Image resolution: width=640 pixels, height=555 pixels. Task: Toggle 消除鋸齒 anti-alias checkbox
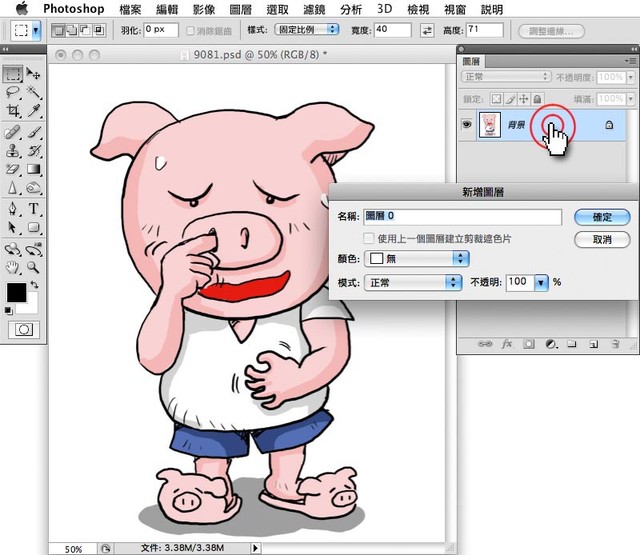click(190, 31)
